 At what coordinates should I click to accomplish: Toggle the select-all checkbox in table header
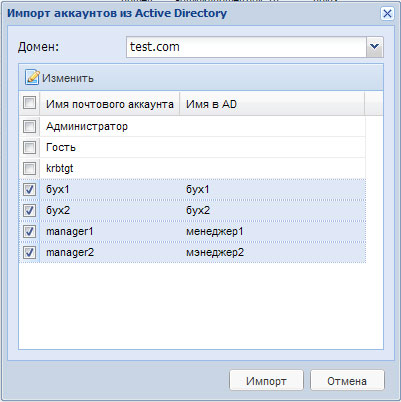pos(29,103)
